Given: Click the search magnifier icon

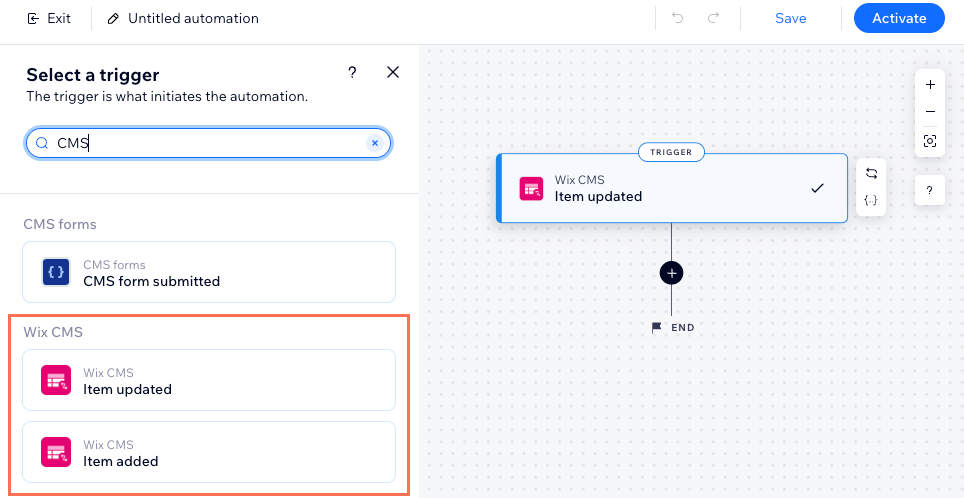Looking at the screenshot, I should [x=42, y=144].
